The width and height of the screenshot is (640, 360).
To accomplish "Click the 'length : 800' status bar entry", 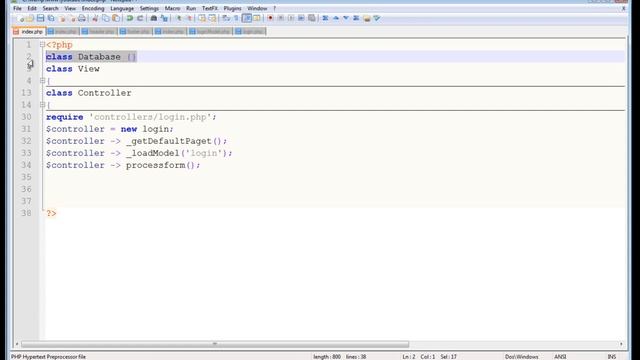I will (327, 357).
